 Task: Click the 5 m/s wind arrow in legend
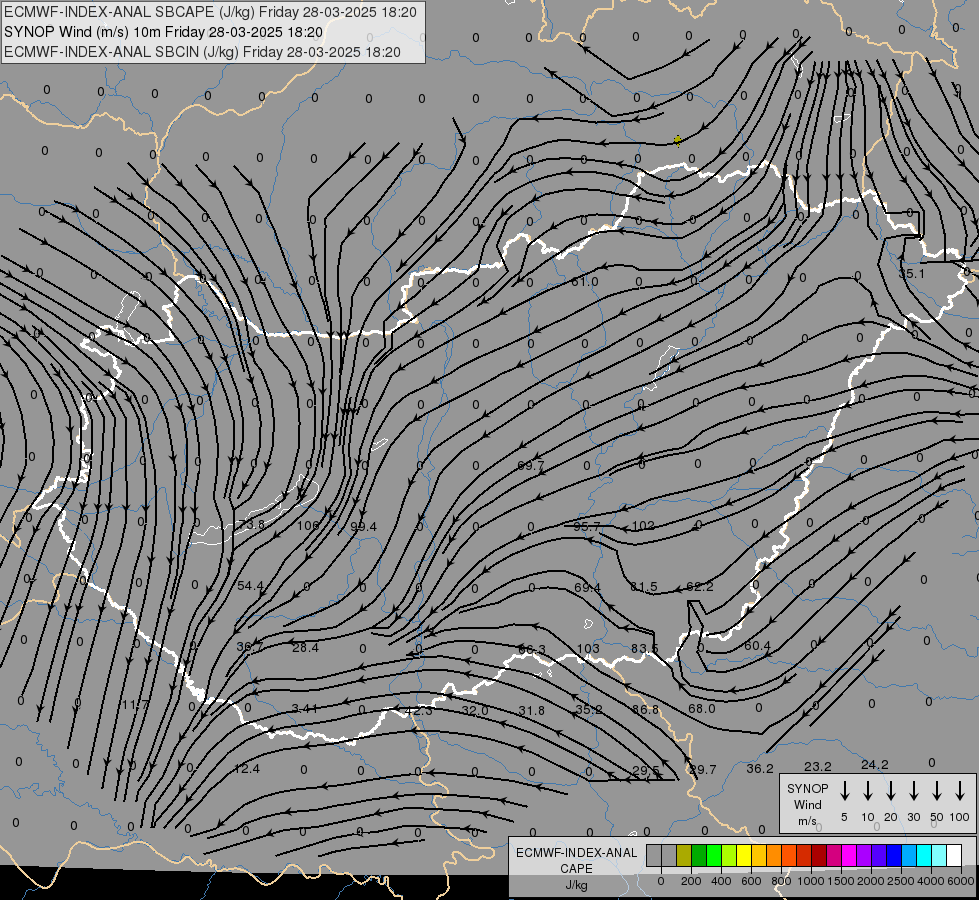tap(844, 791)
